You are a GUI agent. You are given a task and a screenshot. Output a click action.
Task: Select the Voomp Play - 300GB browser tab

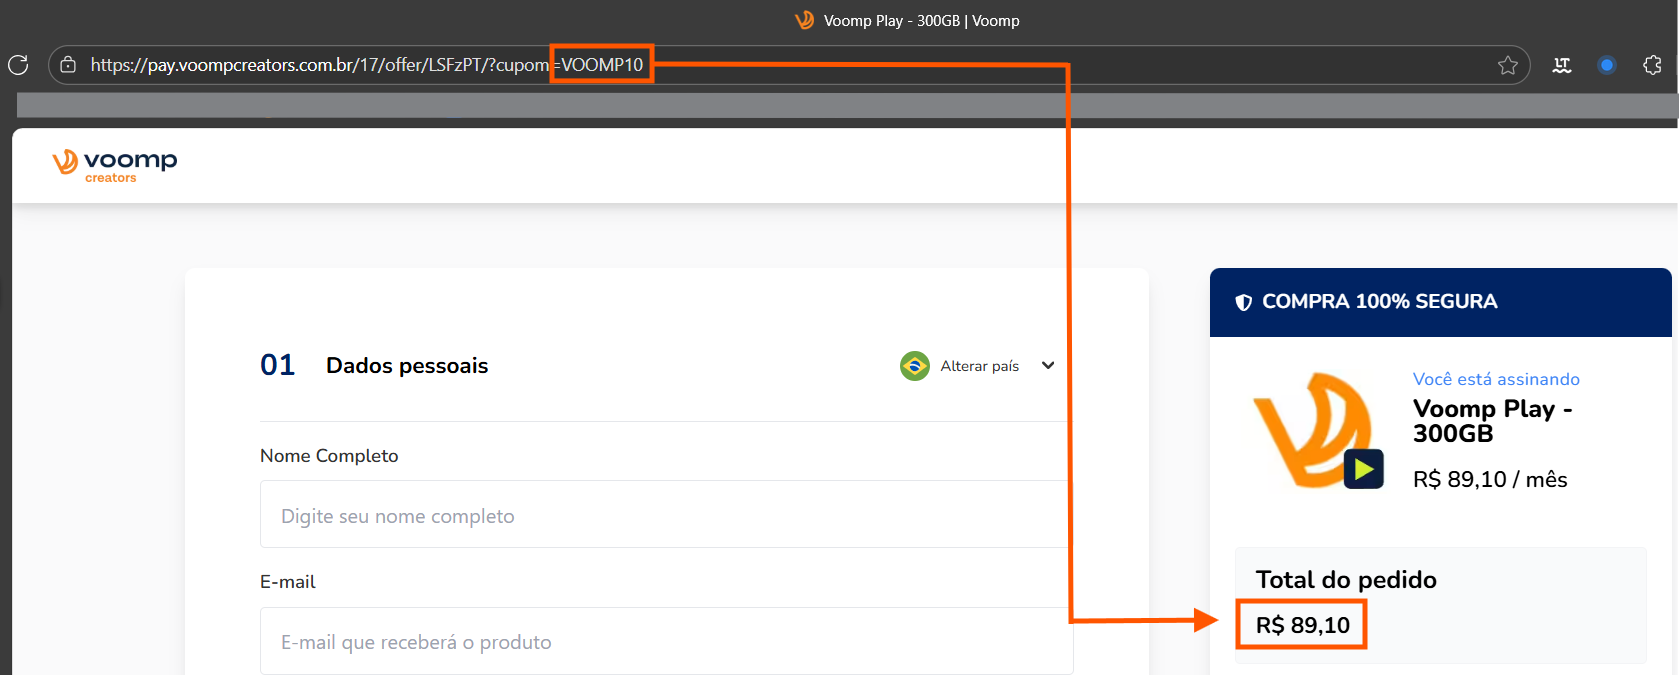(x=908, y=20)
